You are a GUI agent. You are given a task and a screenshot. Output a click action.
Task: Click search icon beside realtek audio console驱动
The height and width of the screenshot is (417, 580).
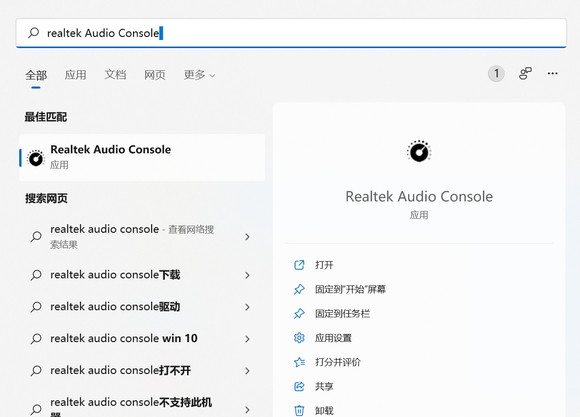click(x=36, y=307)
